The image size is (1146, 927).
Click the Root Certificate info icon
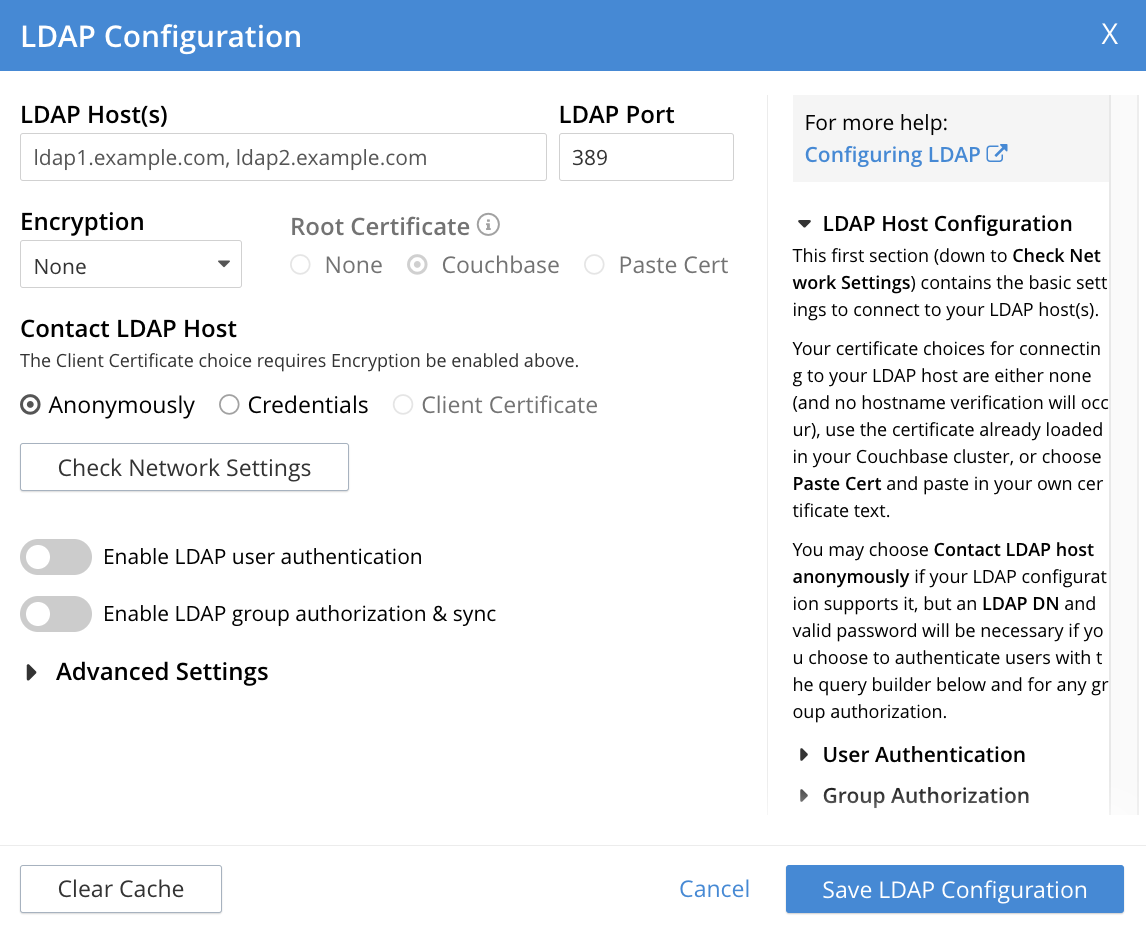tap(491, 226)
